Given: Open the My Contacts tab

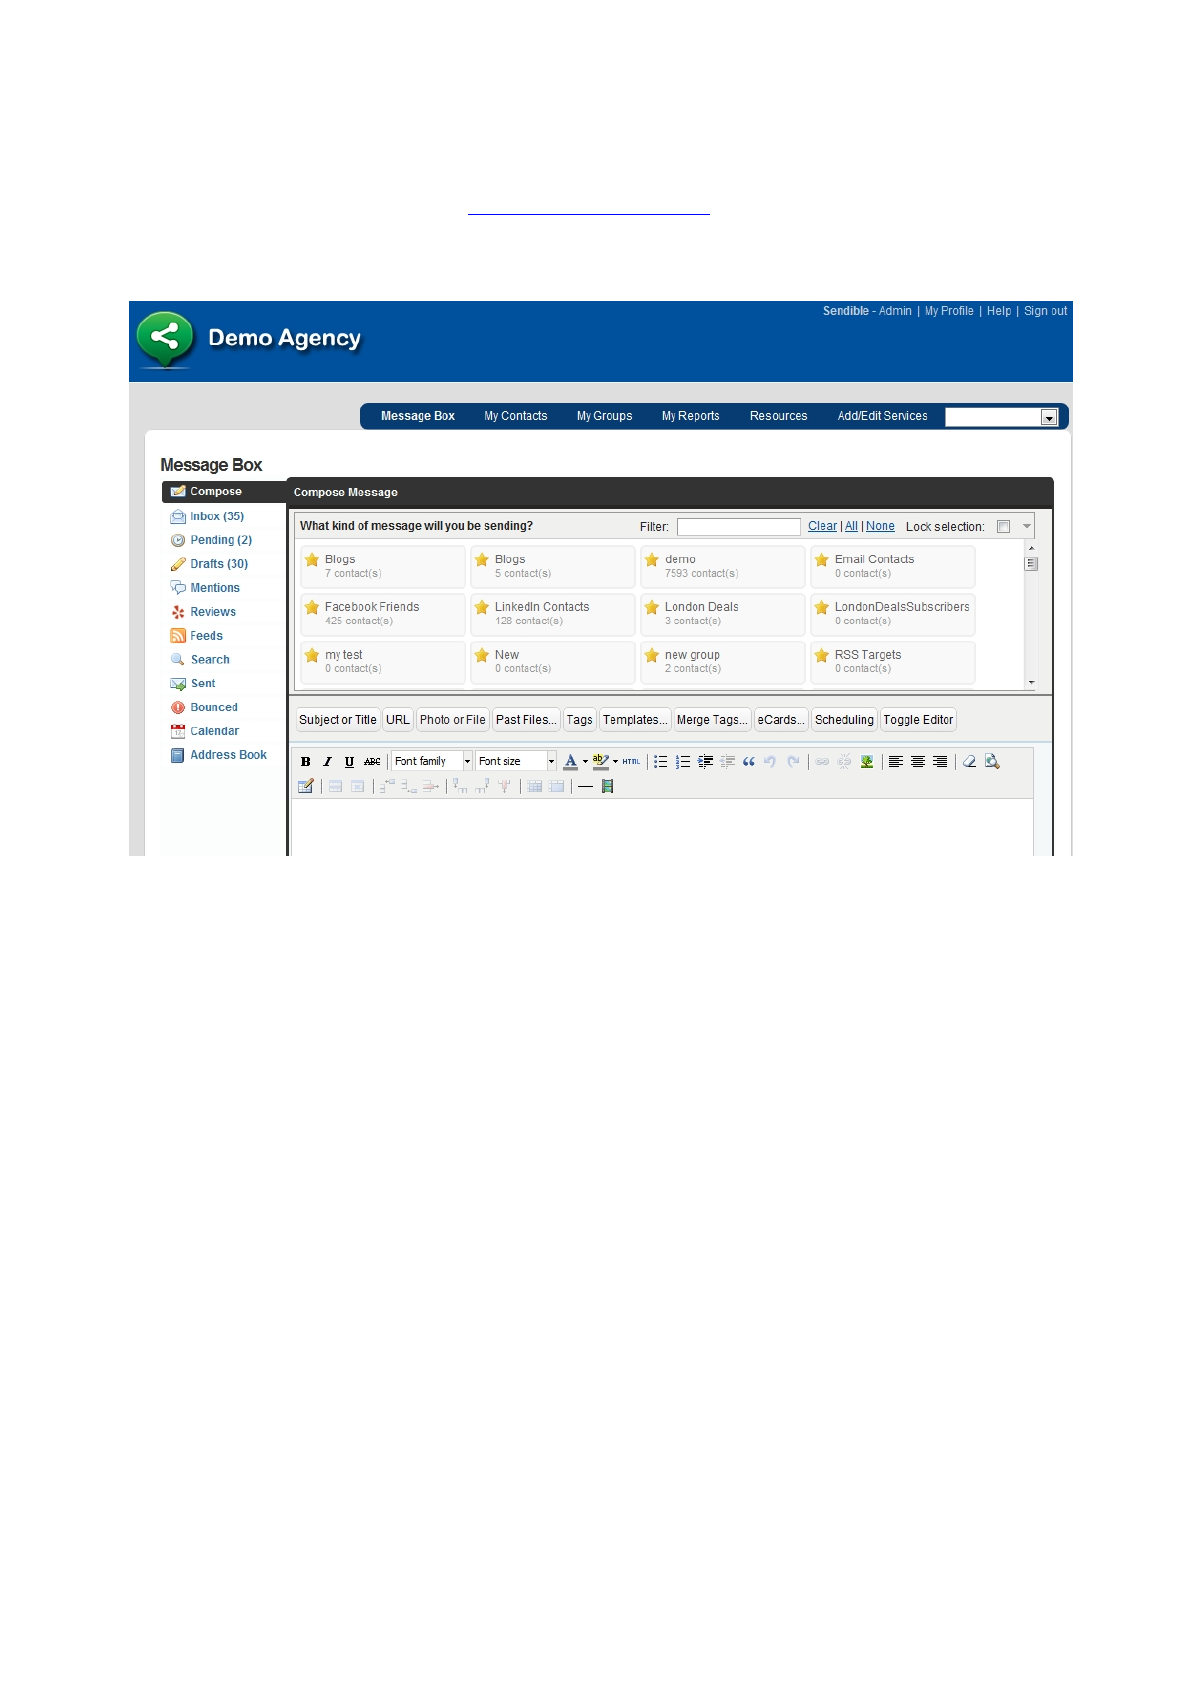Looking at the screenshot, I should coord(516,416).
